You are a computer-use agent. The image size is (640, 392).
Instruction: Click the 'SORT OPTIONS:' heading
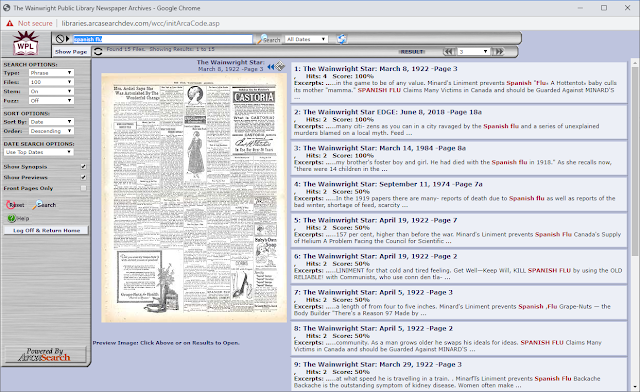(27, 113)
